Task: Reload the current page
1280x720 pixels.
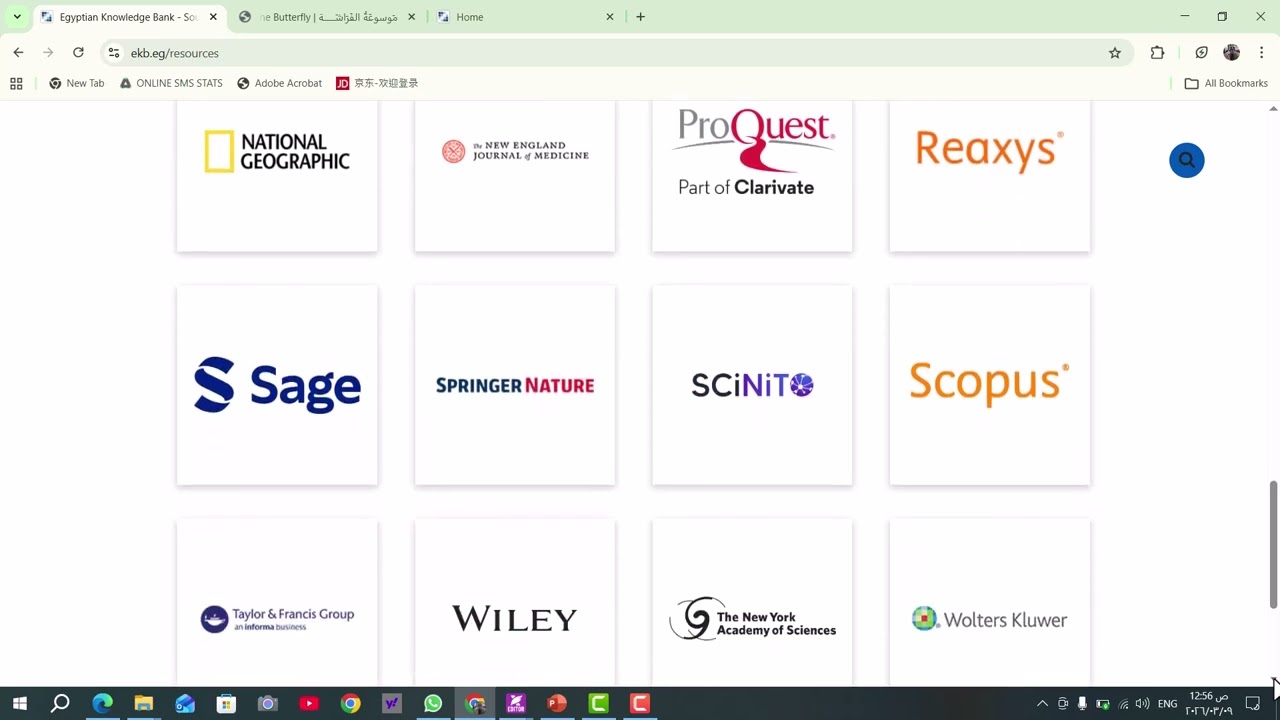Action: [x=78, y=53]
